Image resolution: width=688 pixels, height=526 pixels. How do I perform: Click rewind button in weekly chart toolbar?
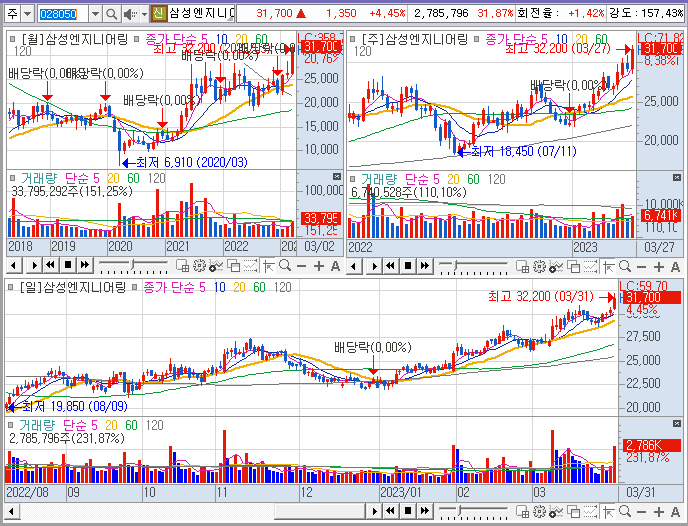click(x=391, y=265)
